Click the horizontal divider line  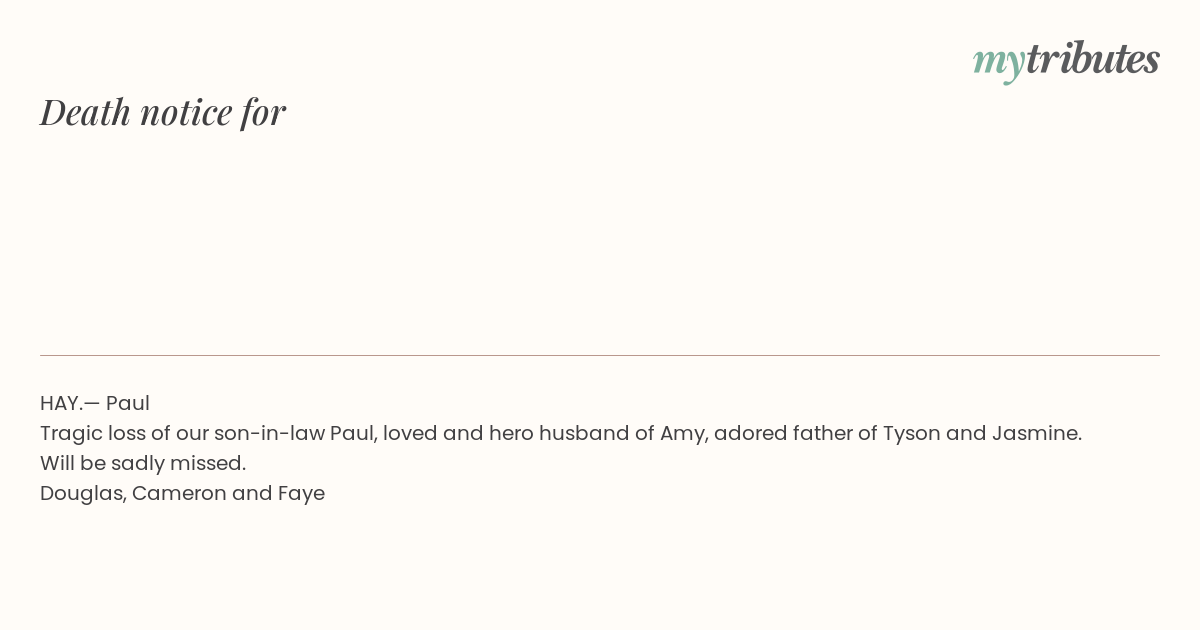(x=600, y=355)
